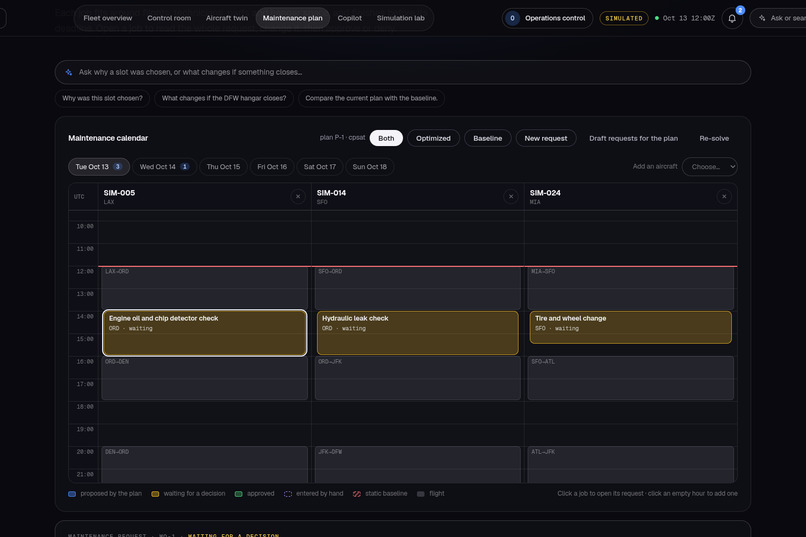
Task: Click the Operations control avatar badge
Action: point(512,18)
